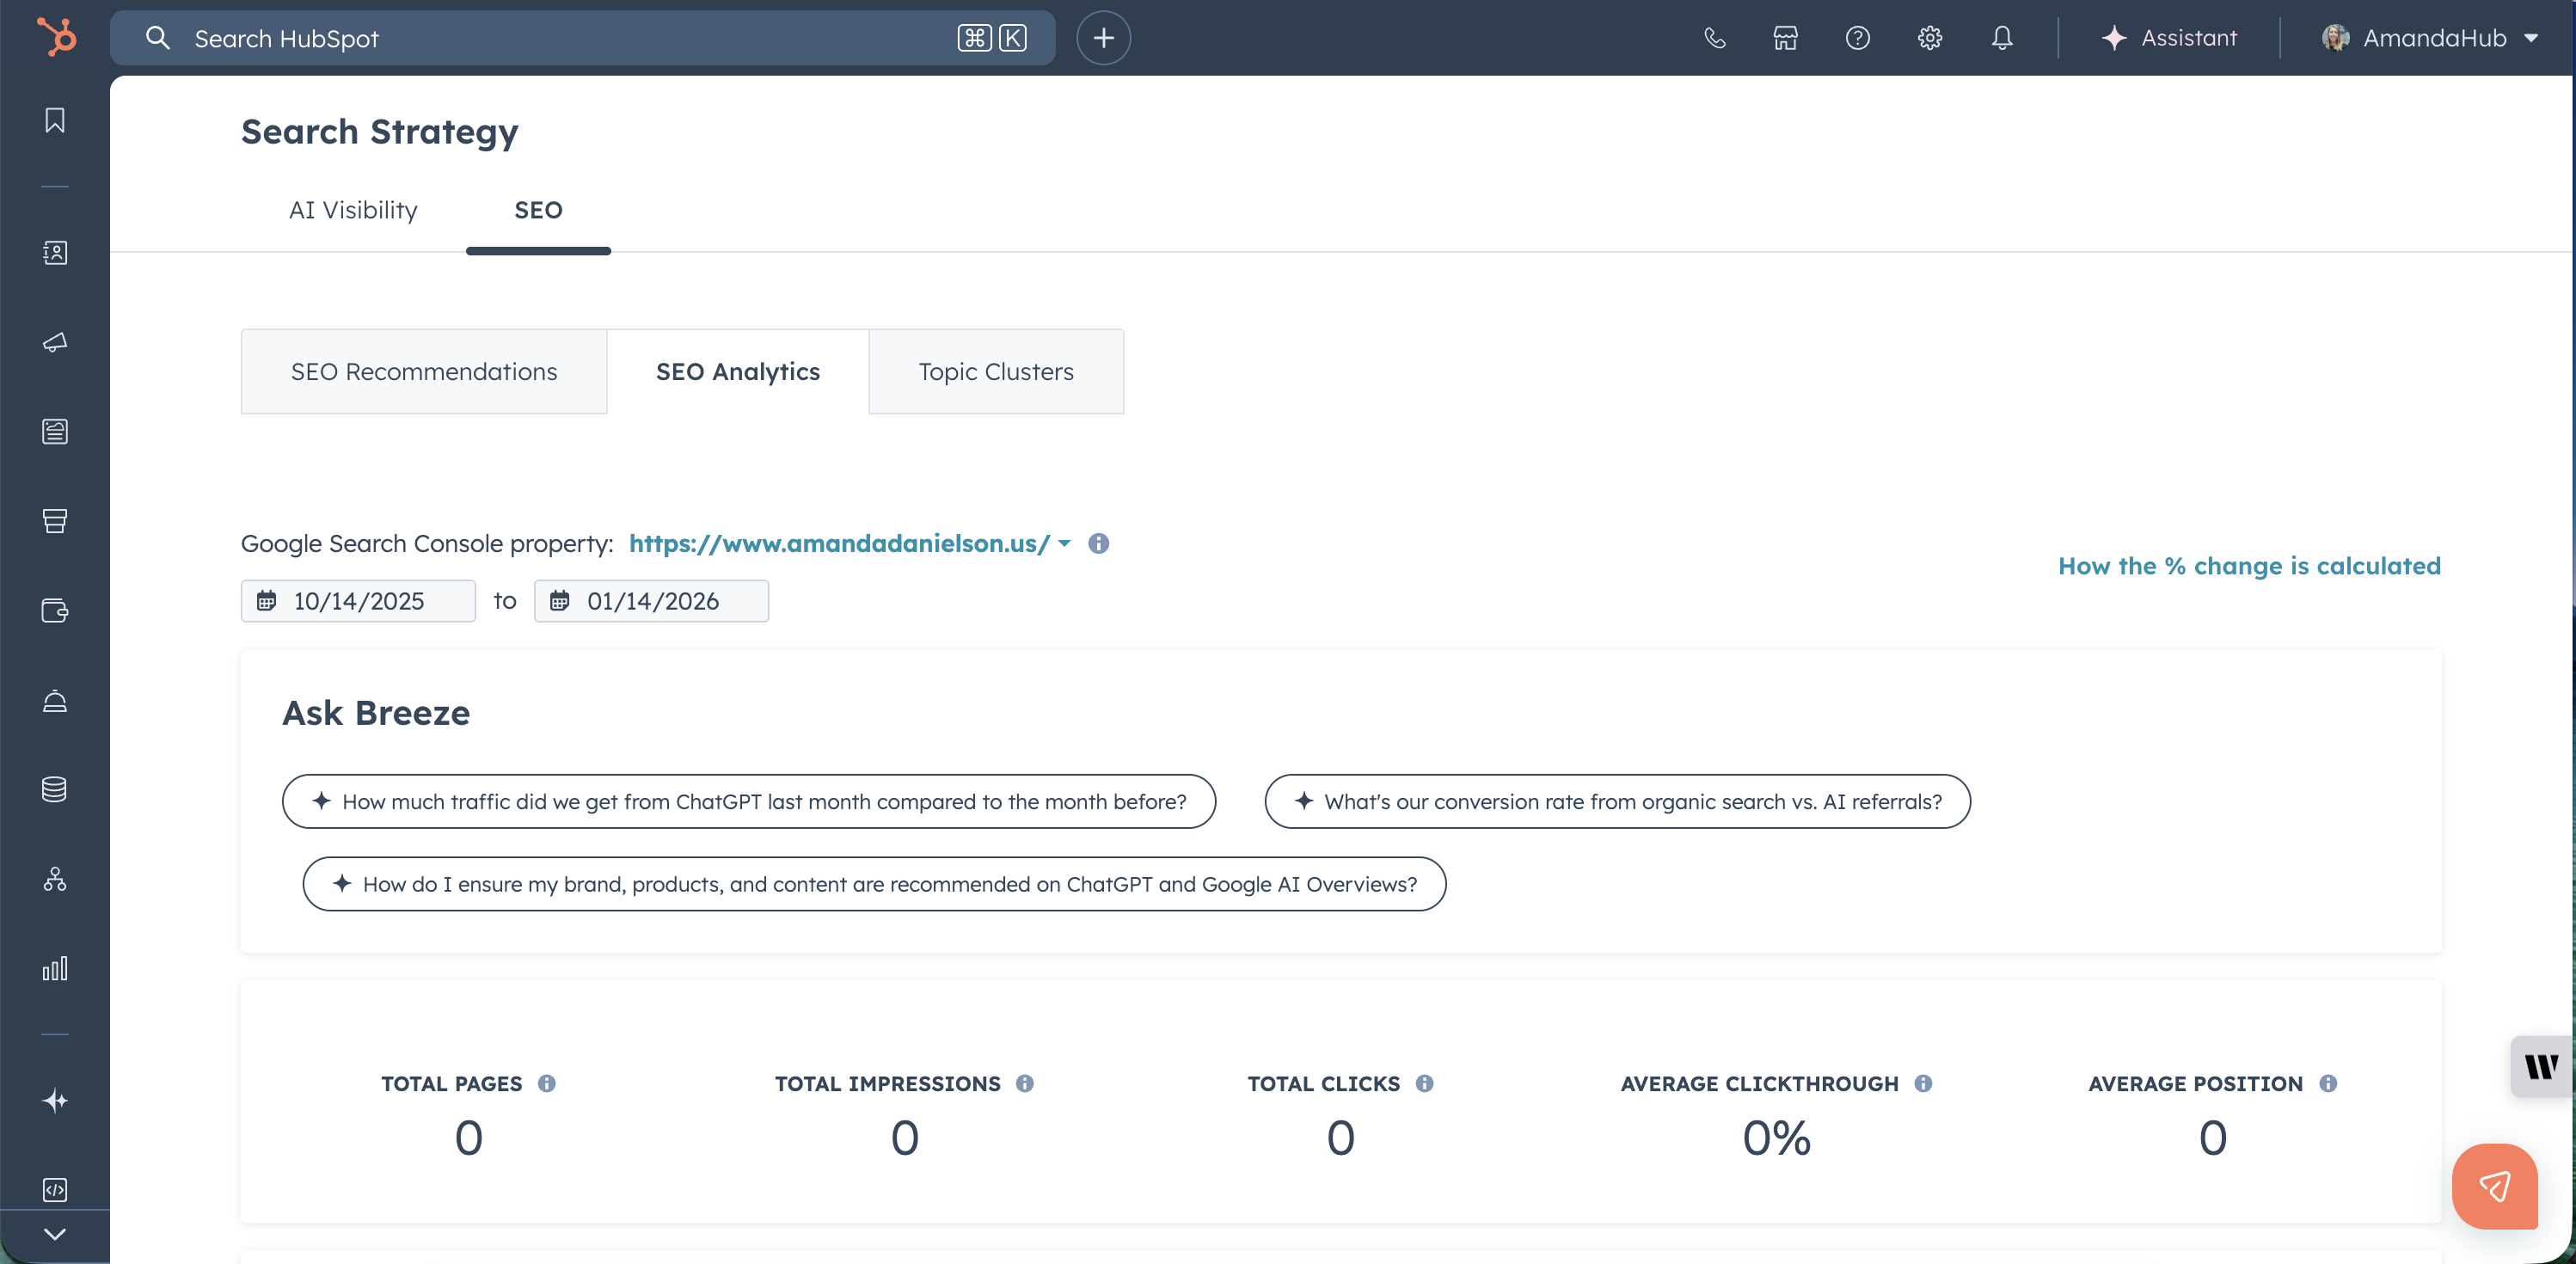The width and height of the screenshot is (2576, 1264).
Task: Click the start date field 10/14/2025
Action: tap(358, 601)
